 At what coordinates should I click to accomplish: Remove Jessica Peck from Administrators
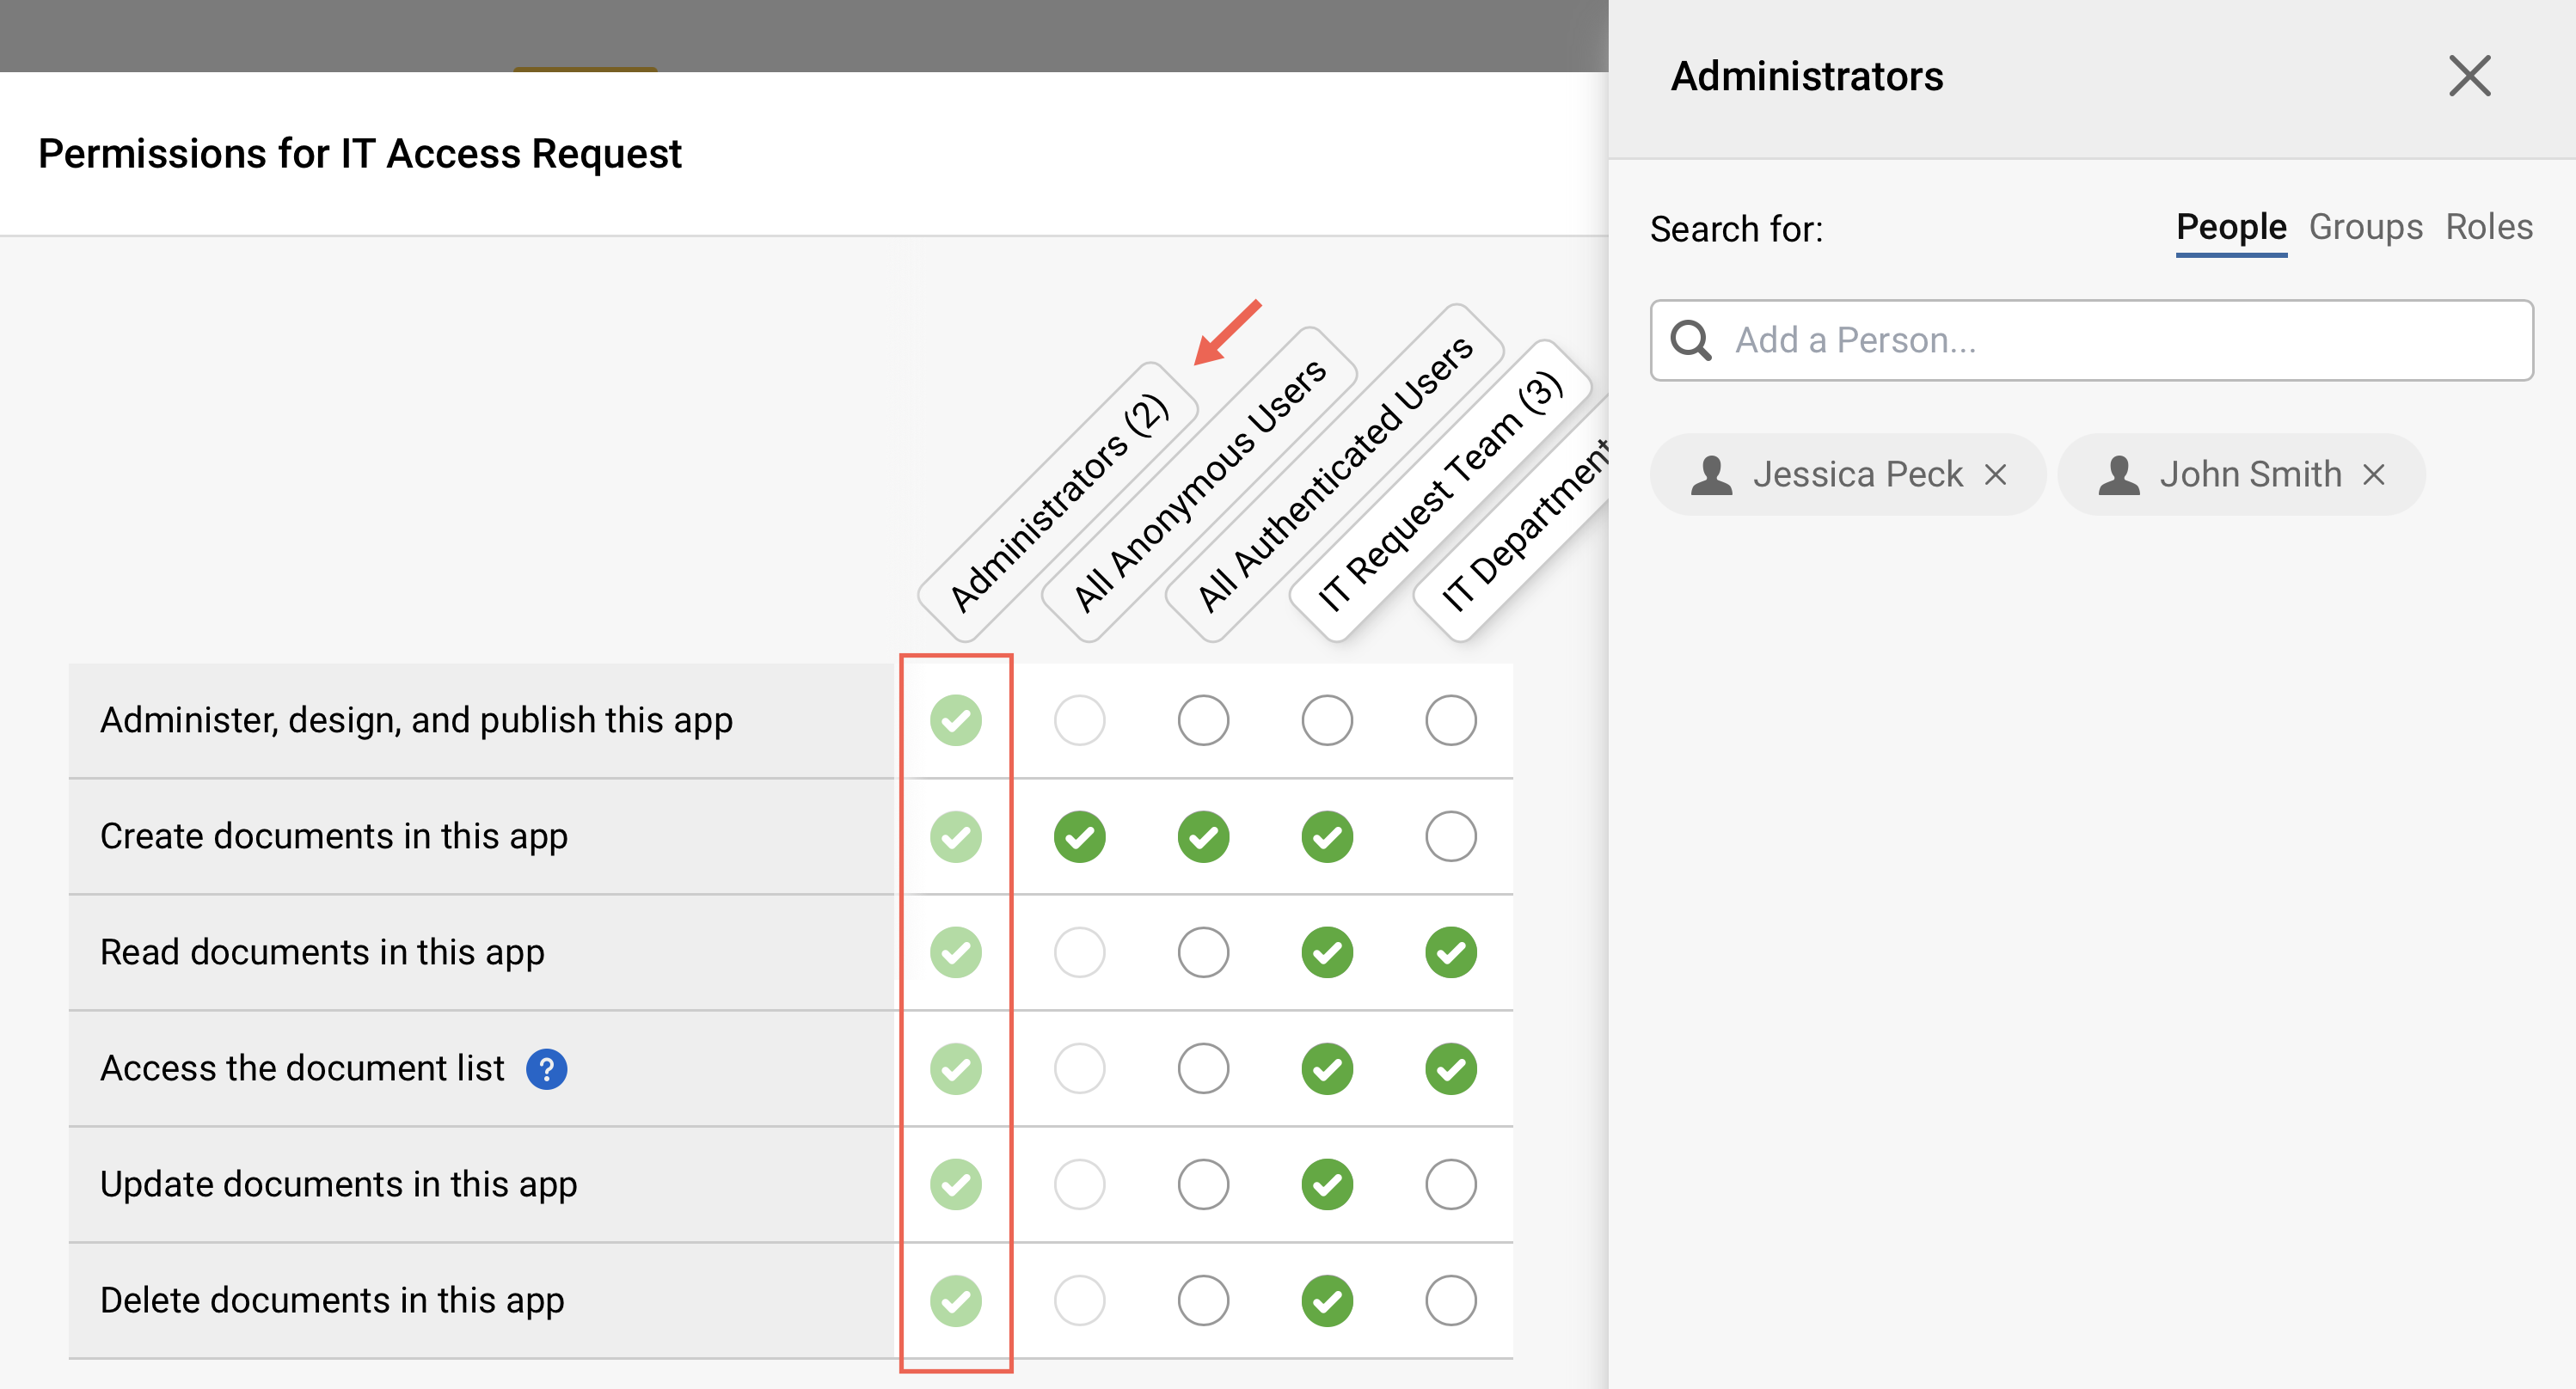click(x=1996, y=474)
